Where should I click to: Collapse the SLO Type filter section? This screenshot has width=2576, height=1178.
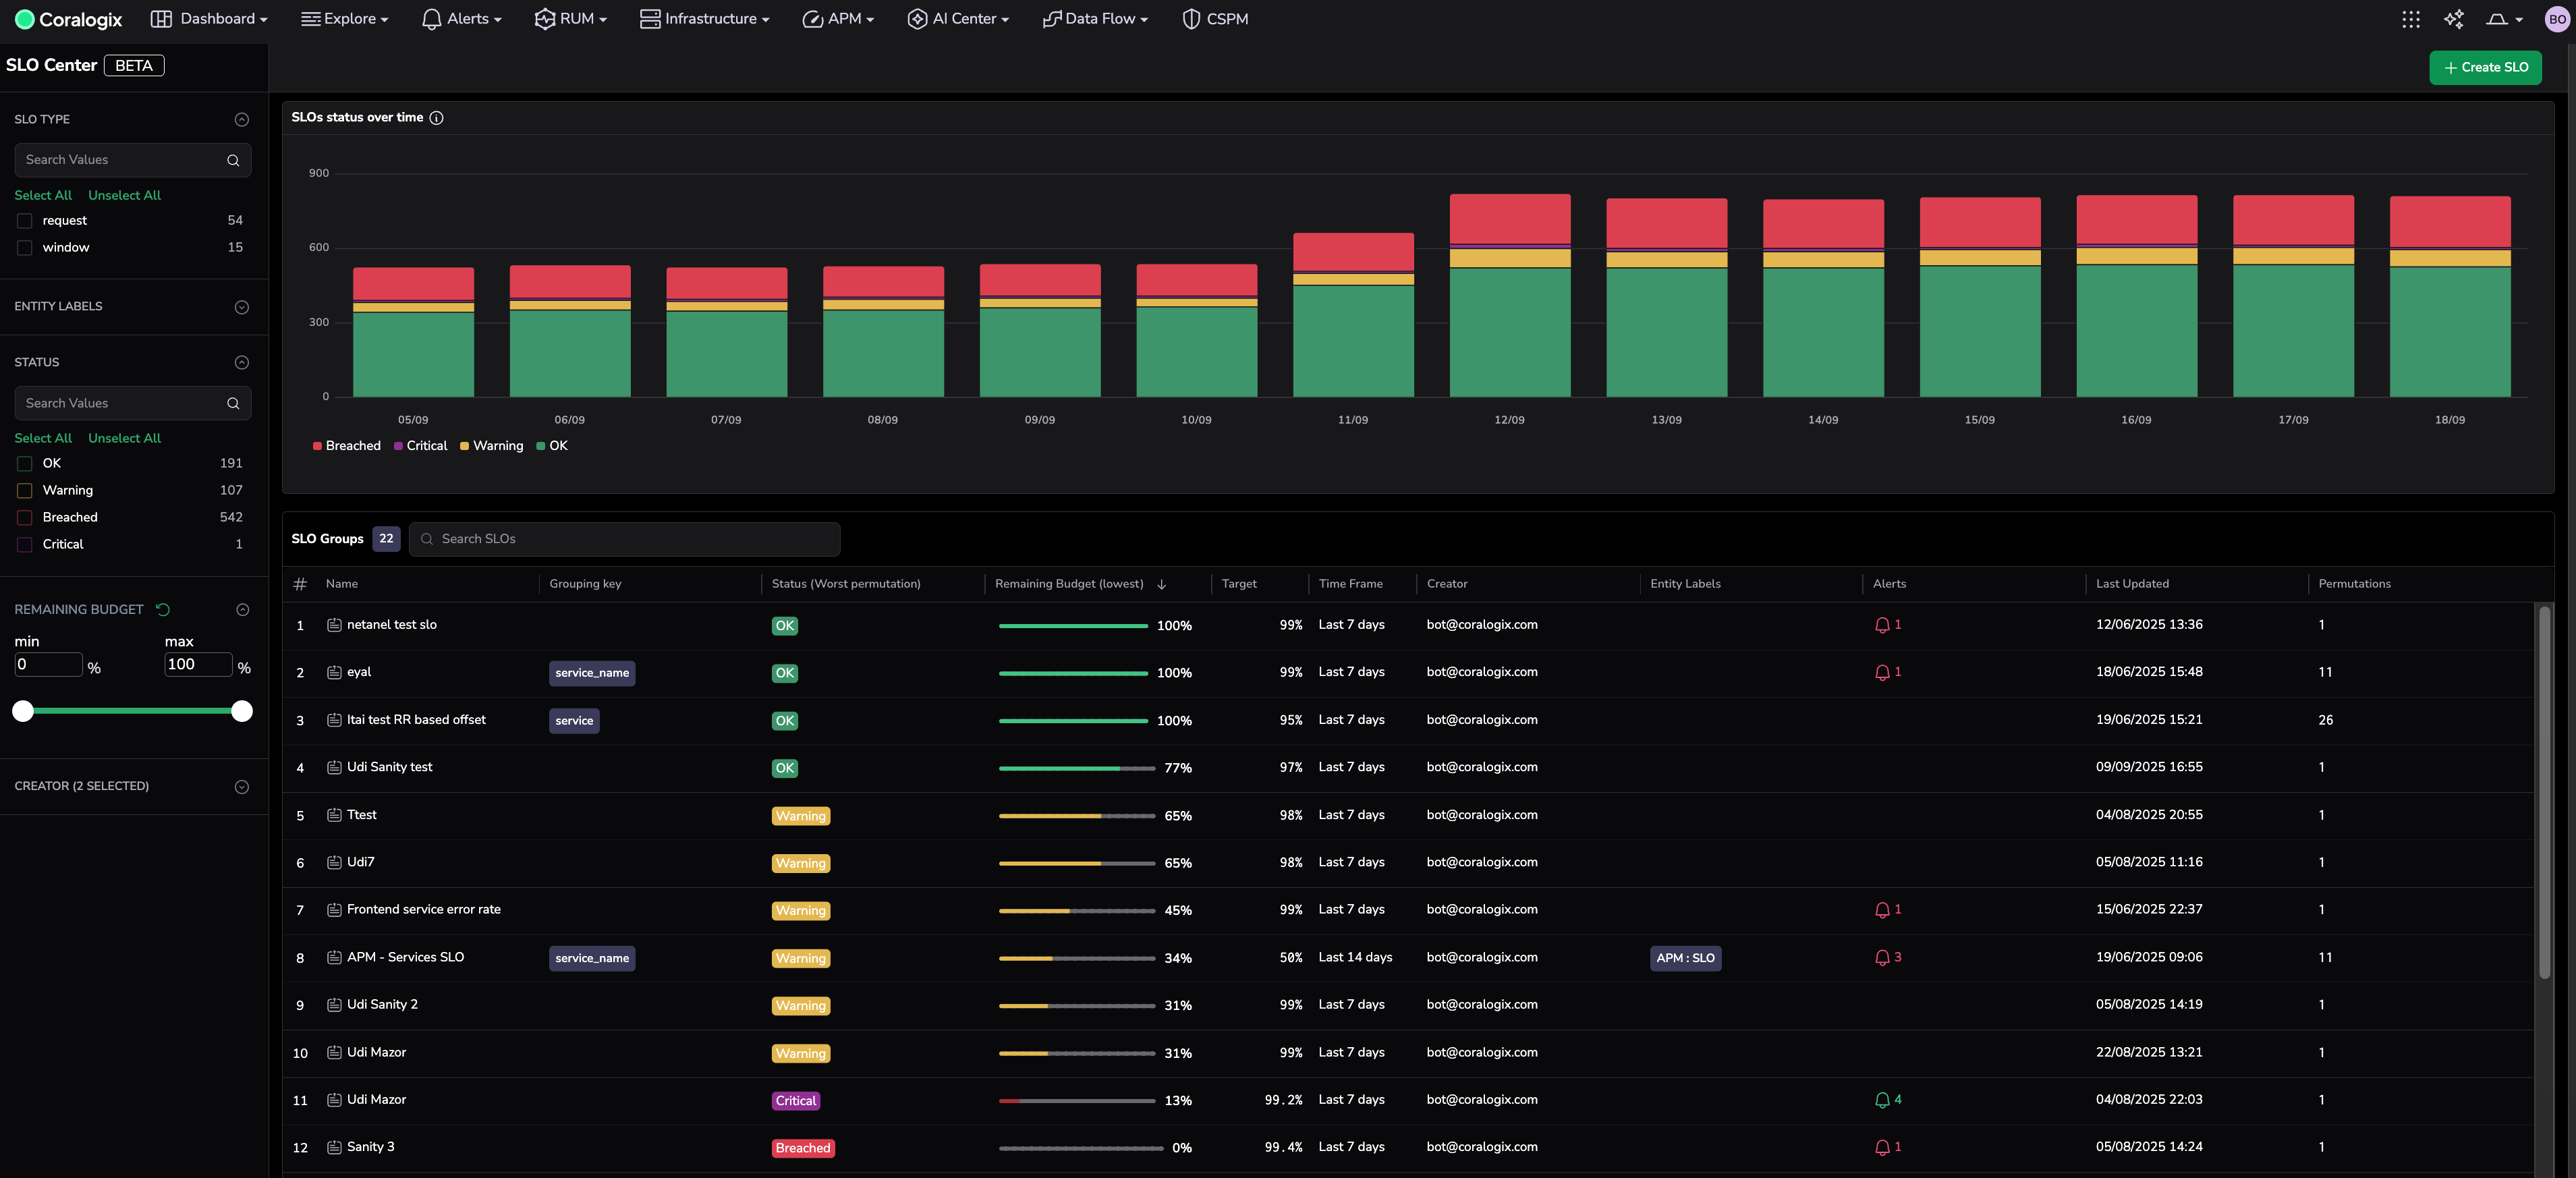pyautogui.click(x=241, y=120)
